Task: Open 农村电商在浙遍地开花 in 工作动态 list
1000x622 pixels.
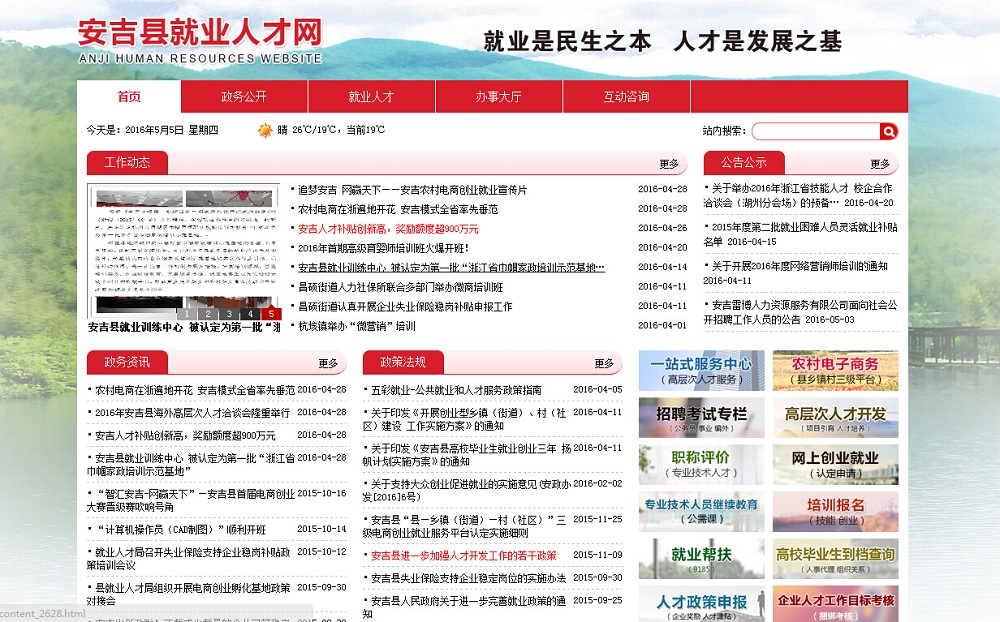Action: [x=398, y=209]
